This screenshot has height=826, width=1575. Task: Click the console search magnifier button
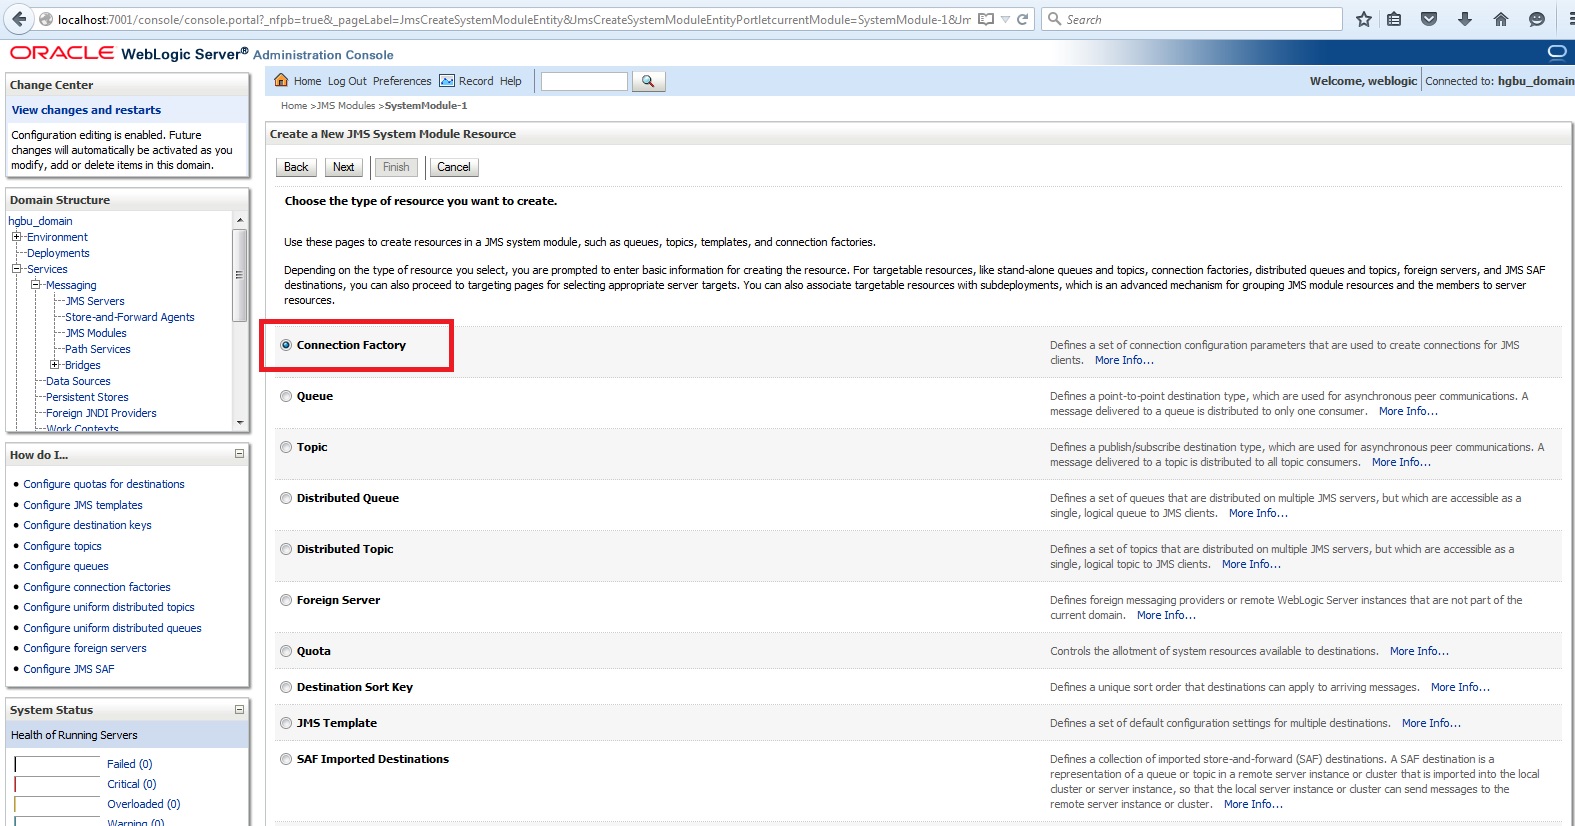click(648, 81)
